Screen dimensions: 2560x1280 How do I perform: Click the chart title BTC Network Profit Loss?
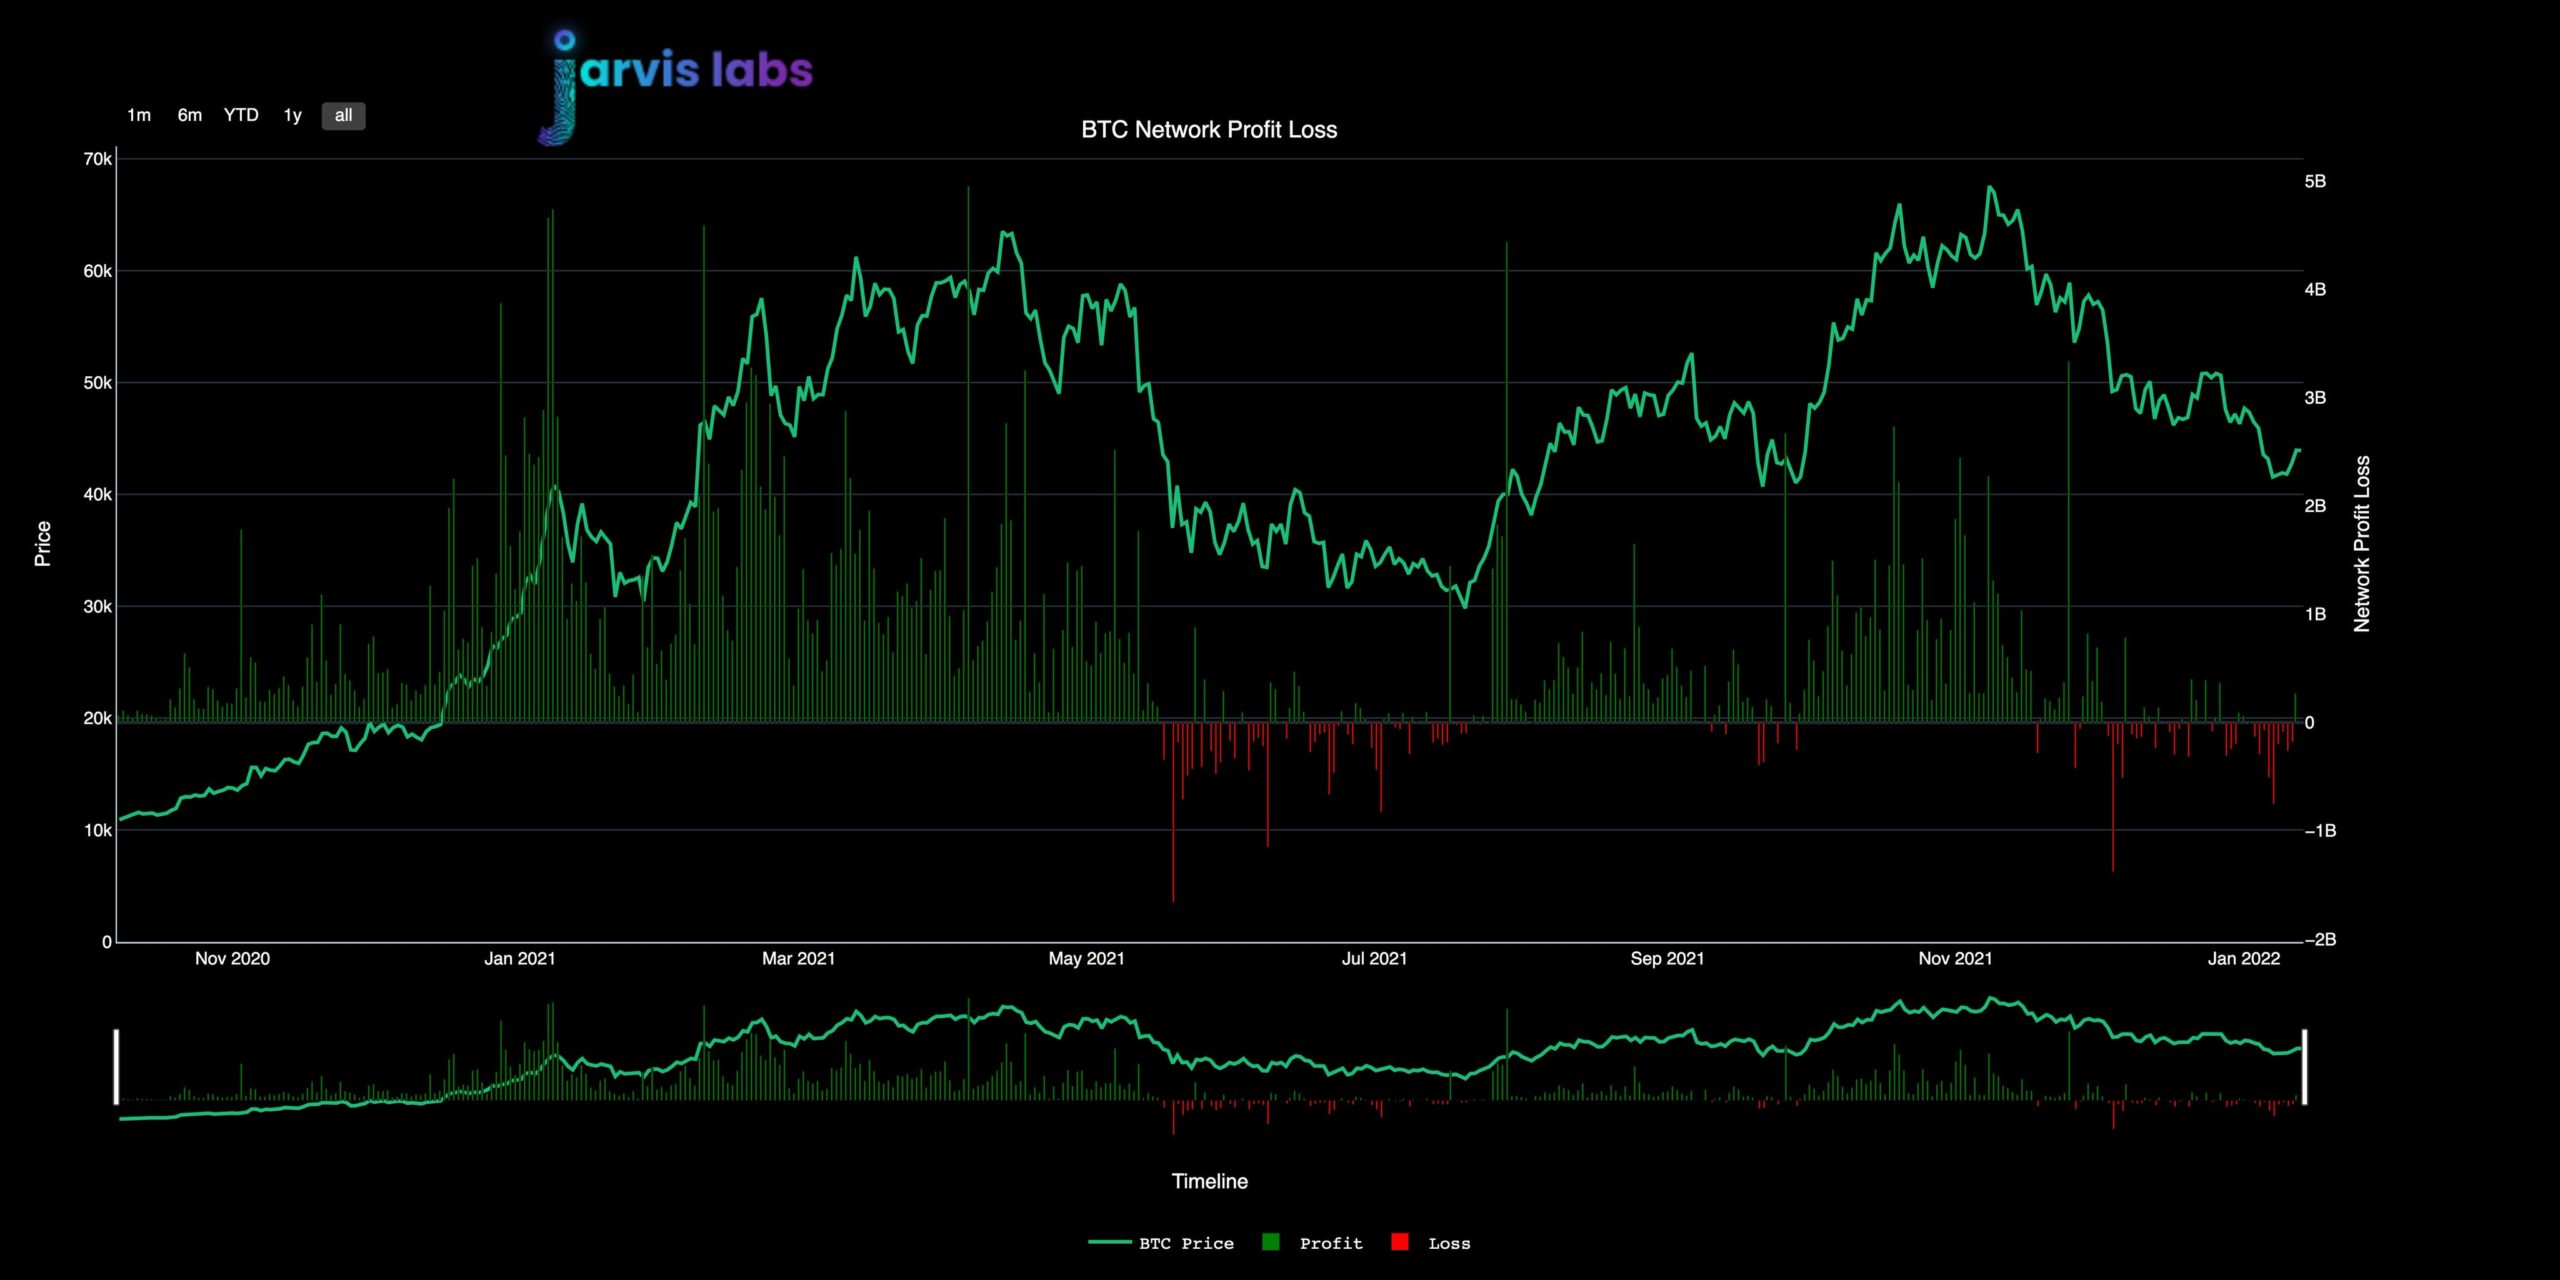[1209, 130]
